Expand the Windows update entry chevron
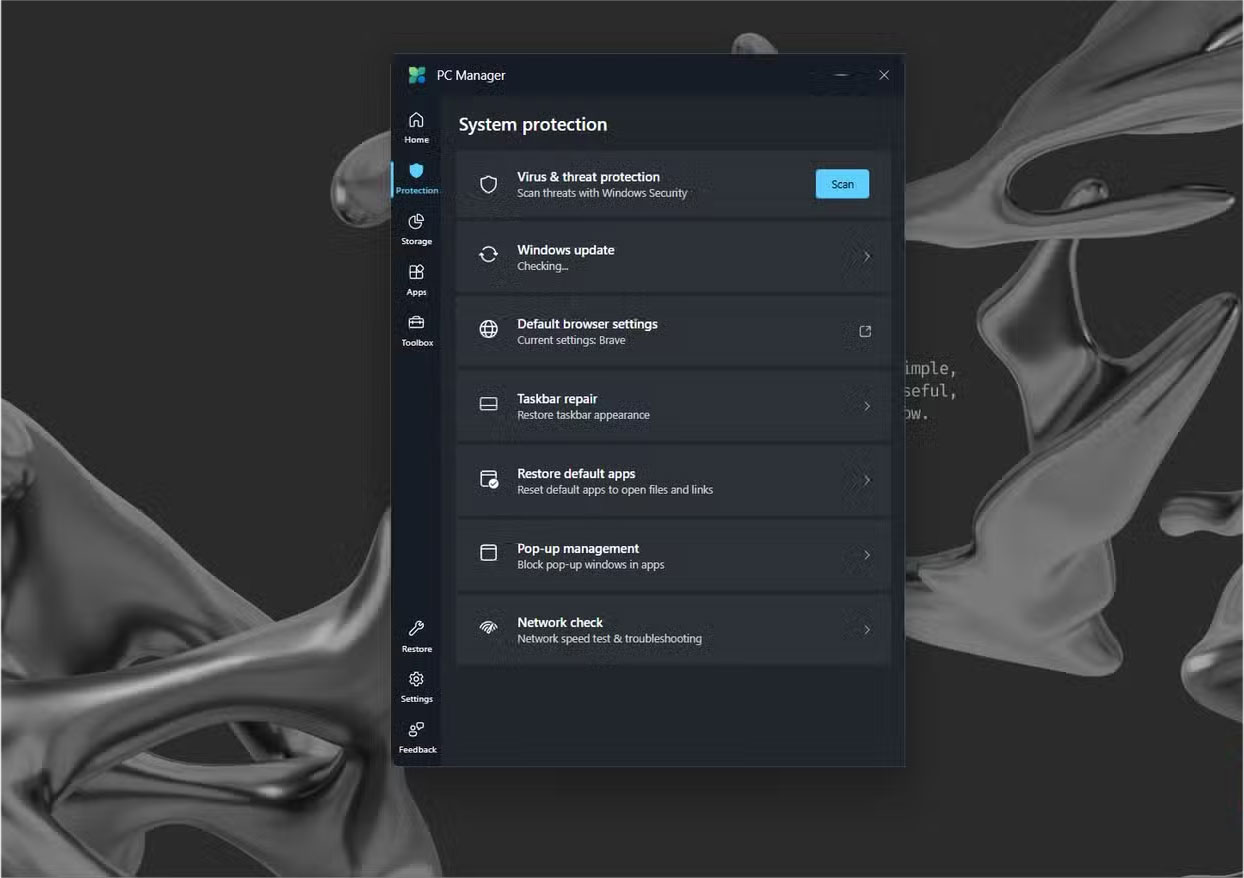The image size is (1244, 878). [866, 256]
